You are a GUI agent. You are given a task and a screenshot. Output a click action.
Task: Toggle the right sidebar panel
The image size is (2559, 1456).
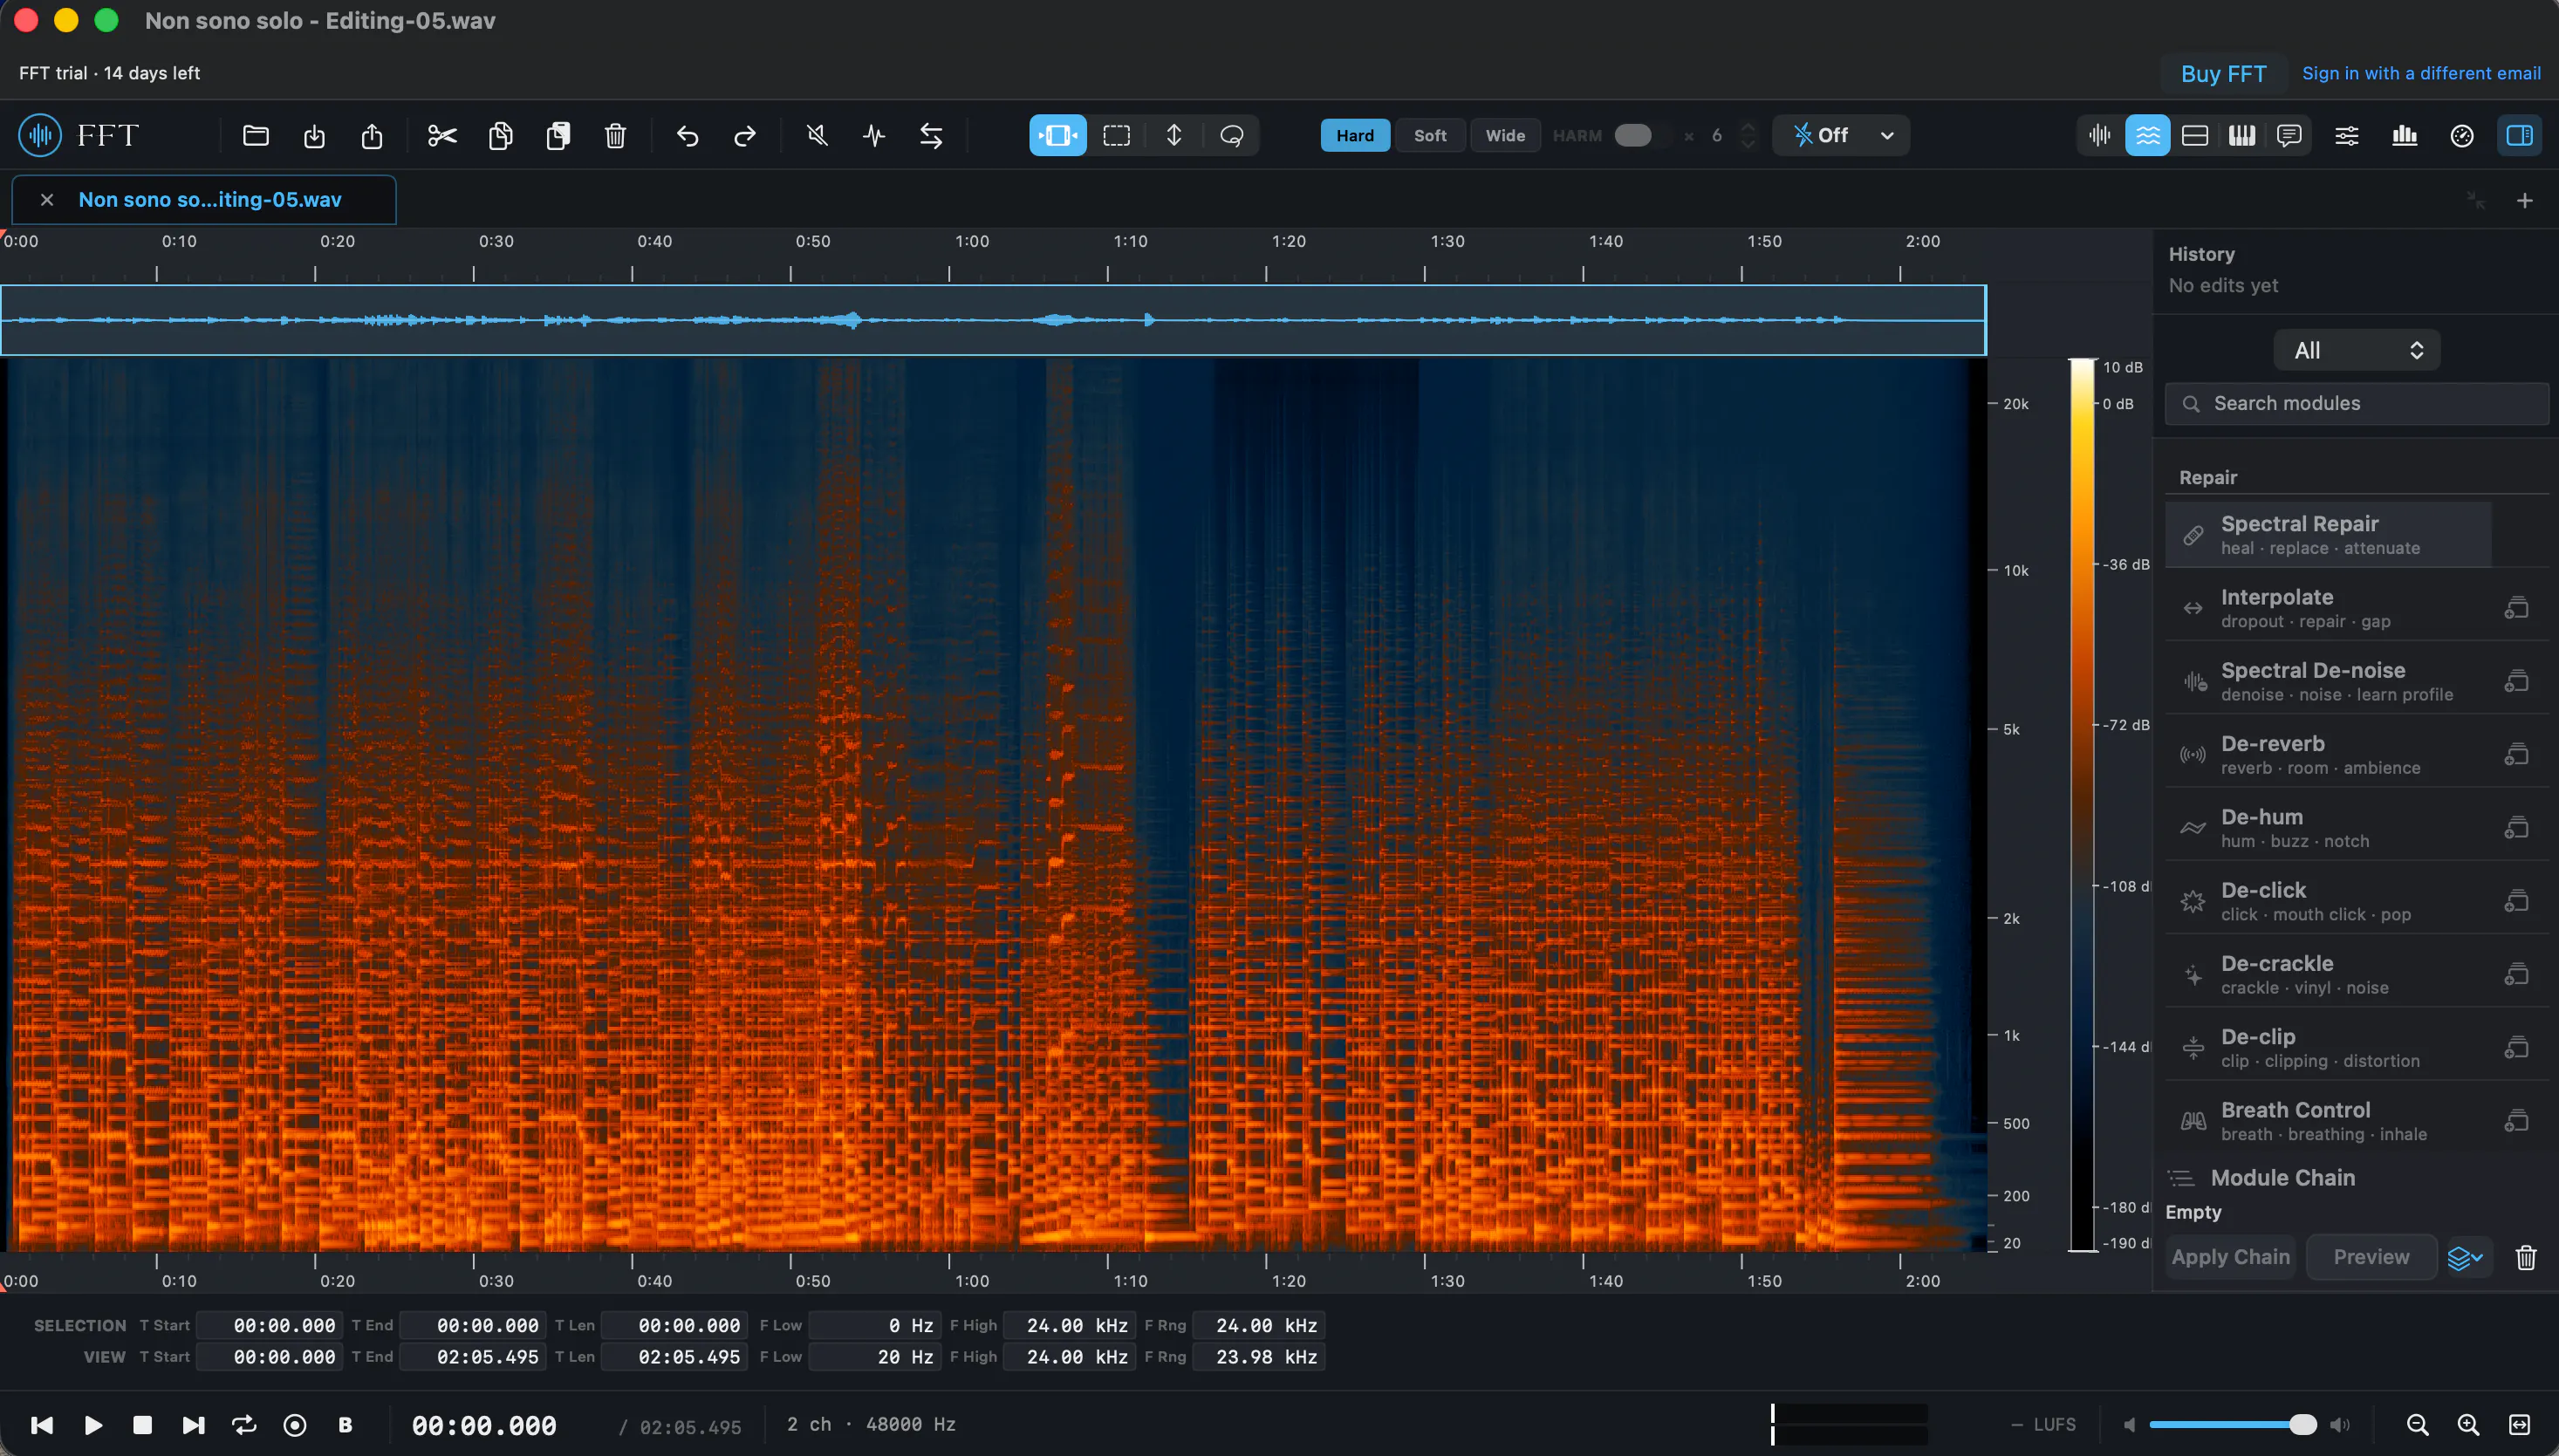point(2520,135)
